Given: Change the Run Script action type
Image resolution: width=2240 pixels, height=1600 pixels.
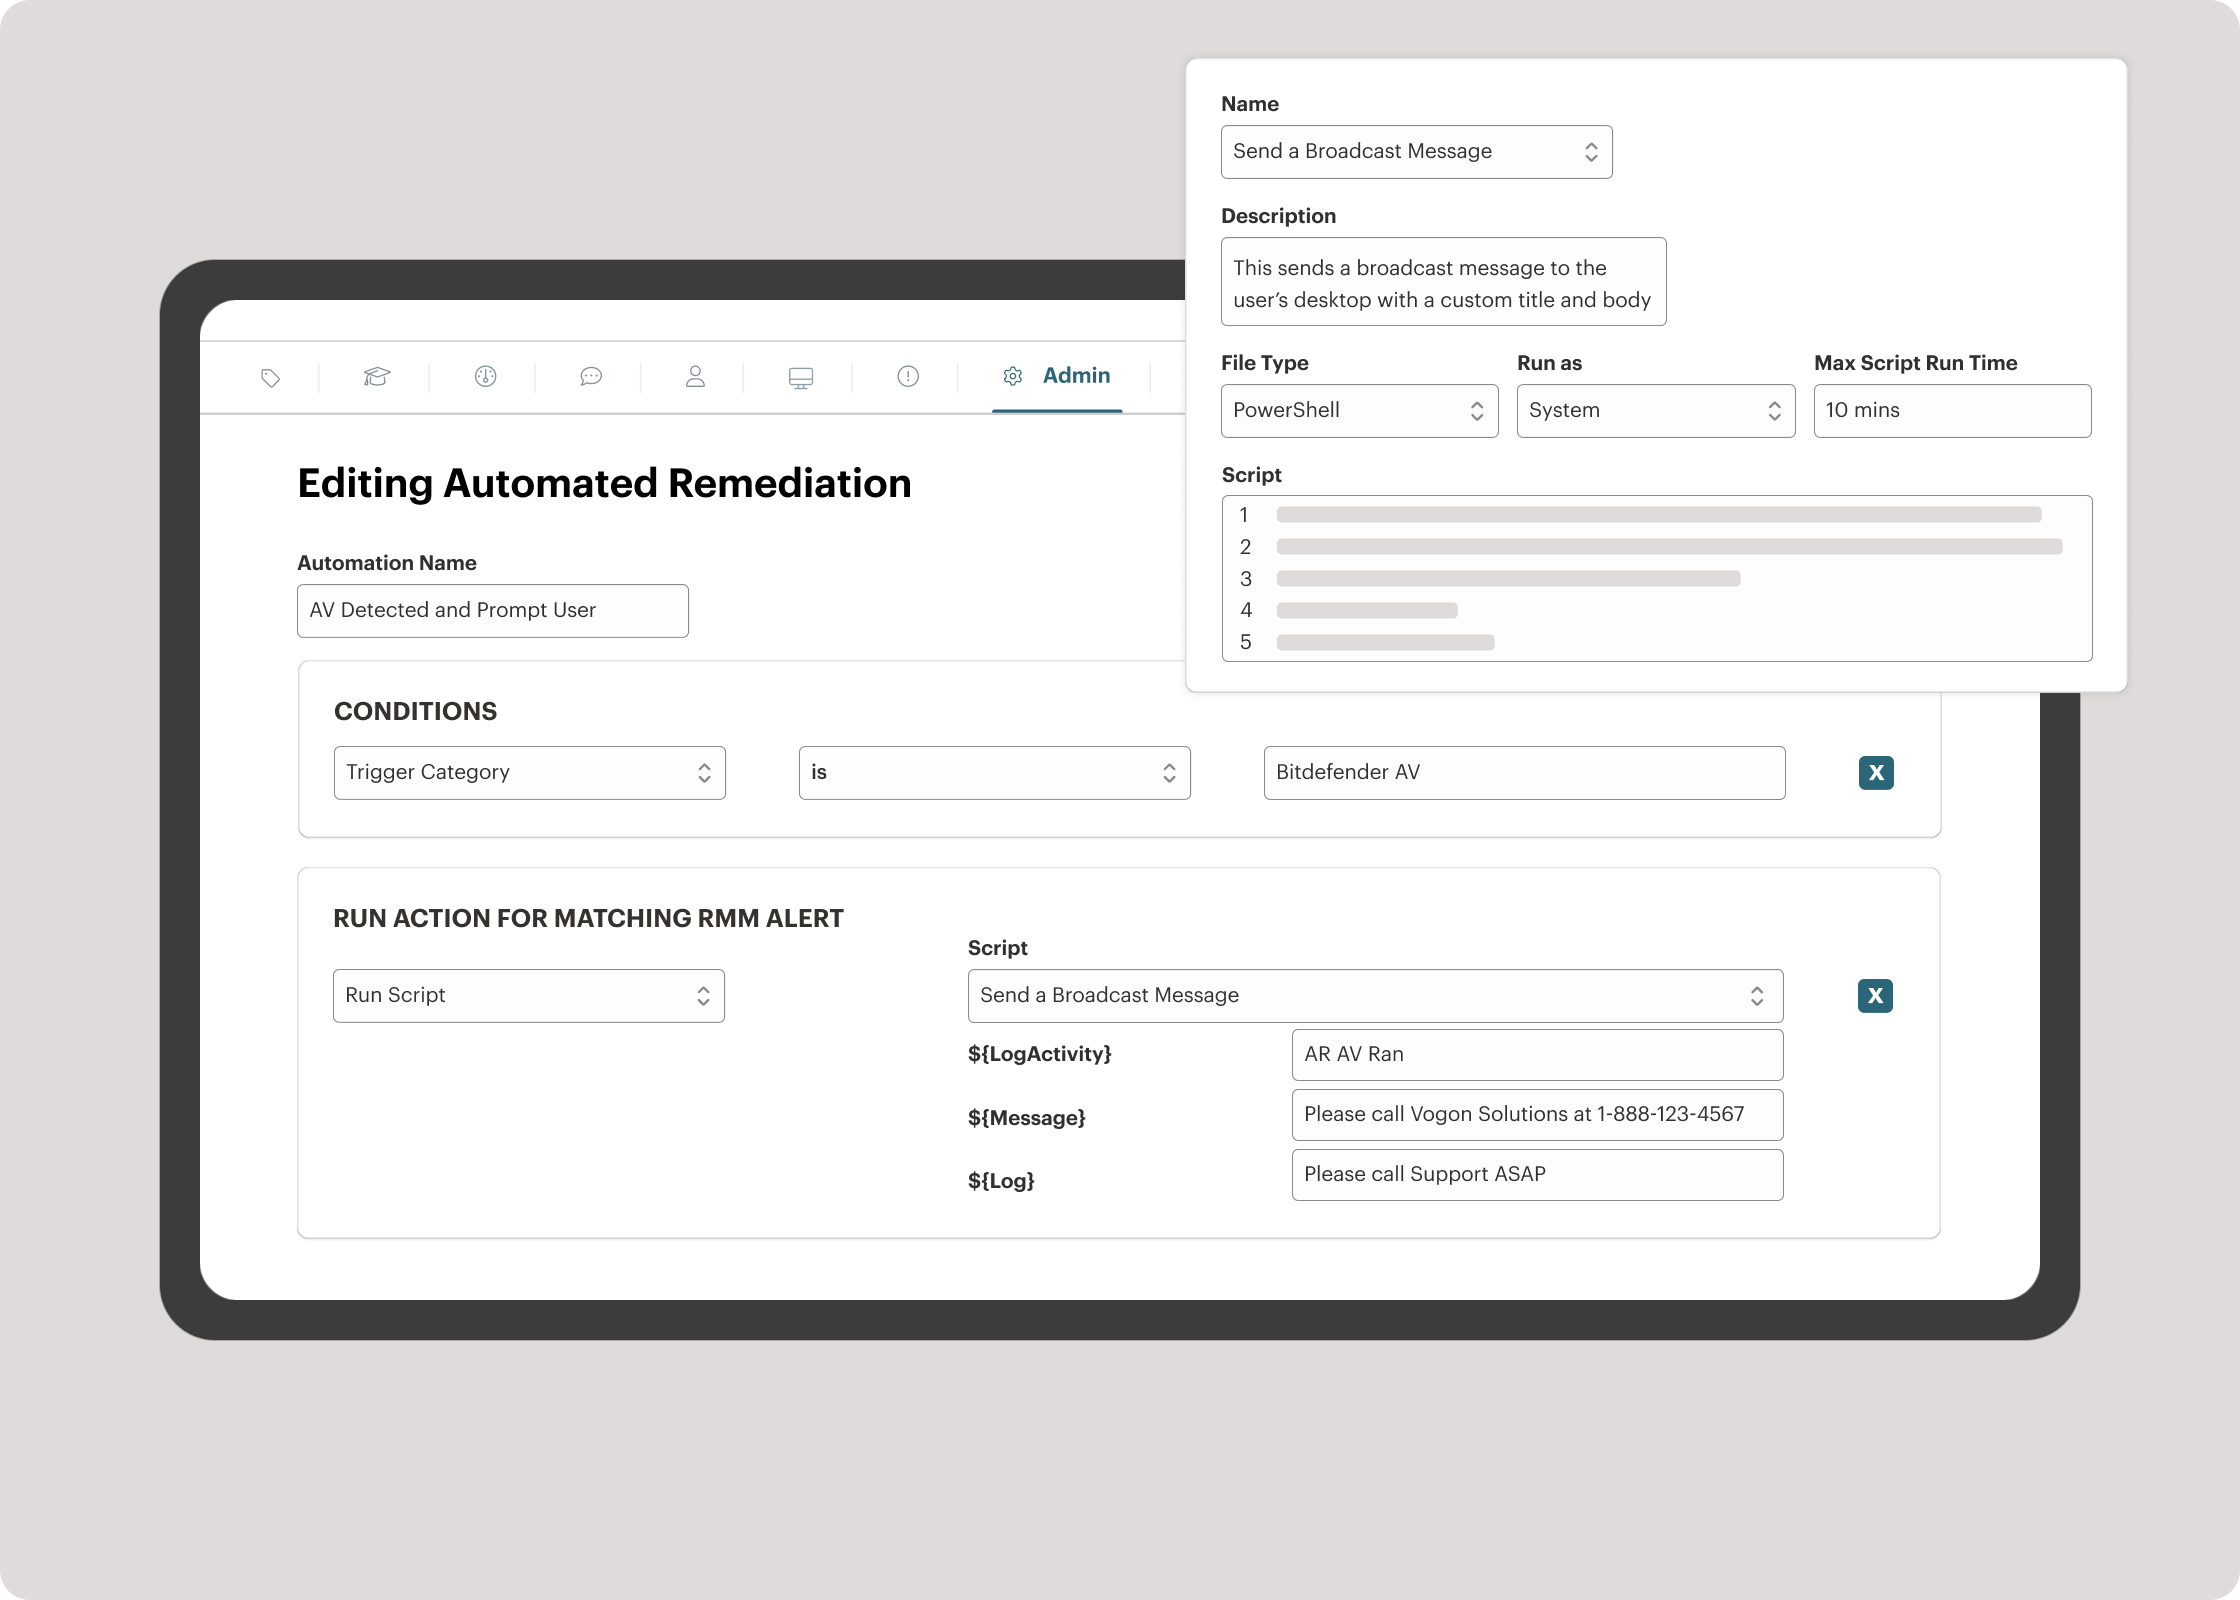Looking at the screenshot, I should (x=528, y=995).
